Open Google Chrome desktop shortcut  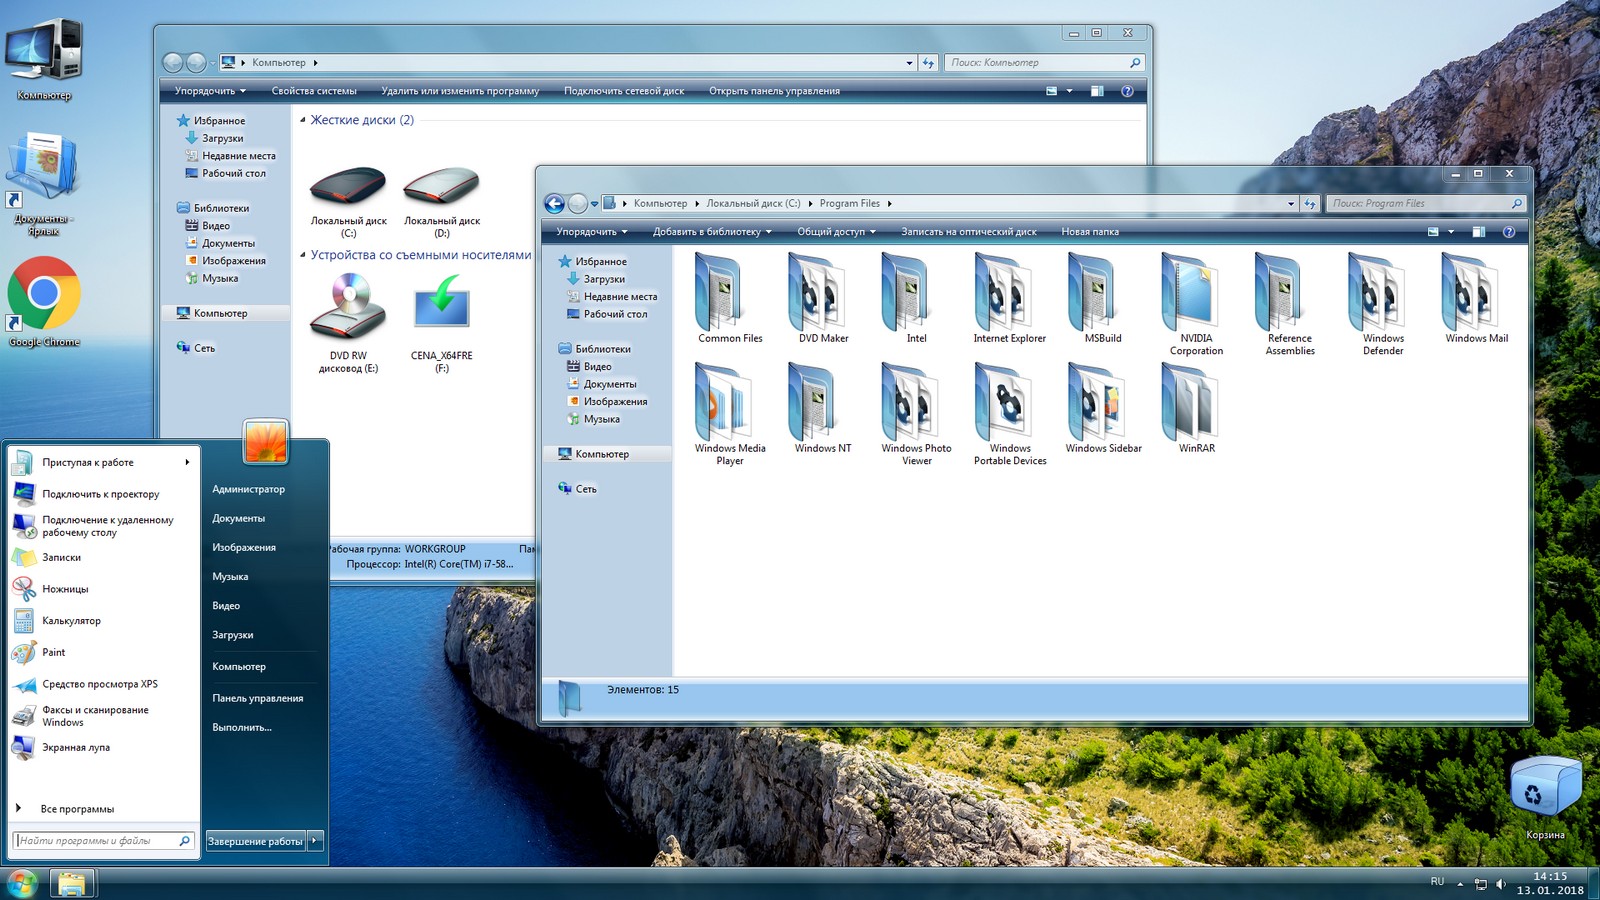tap(43, 295)
